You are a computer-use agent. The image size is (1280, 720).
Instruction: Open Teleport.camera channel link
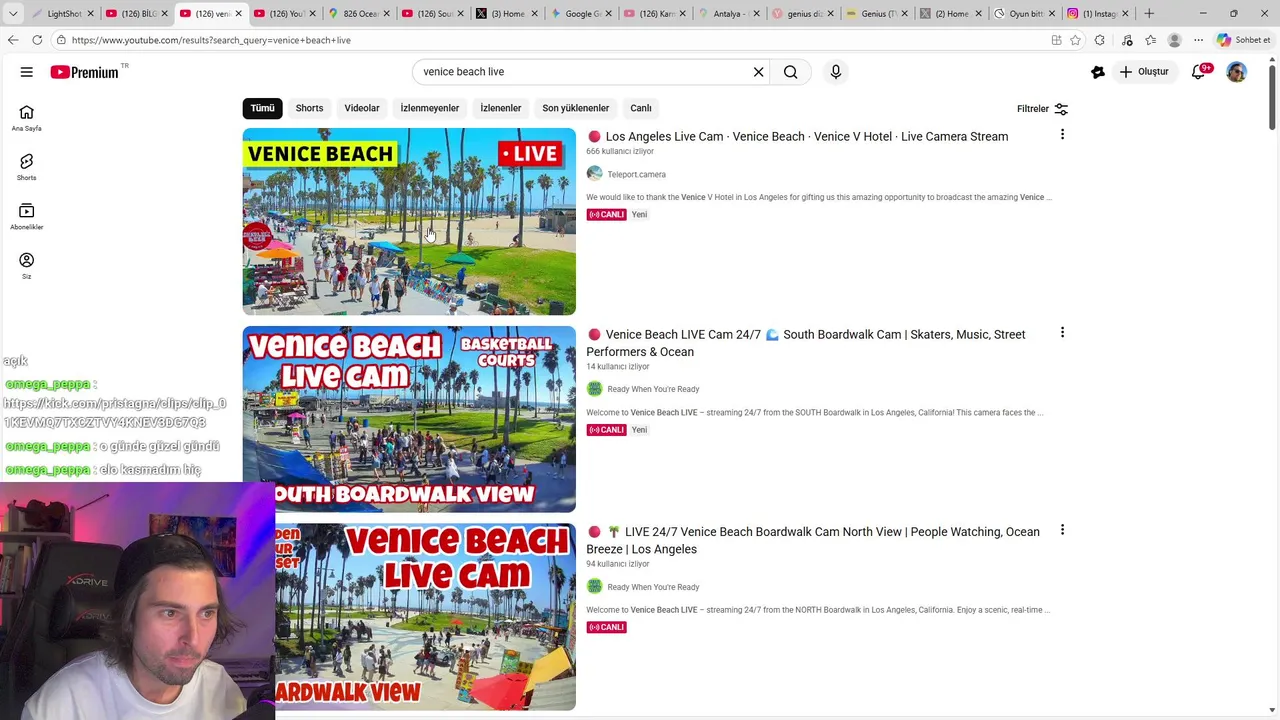coord(636,174)
